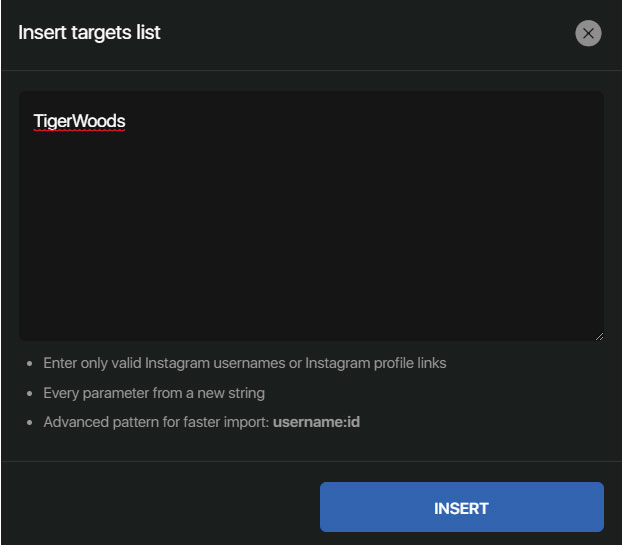Click the 'Advanced pattern for faster import' hint
This screenshot has width=622, height=545.
coord(156,422)
